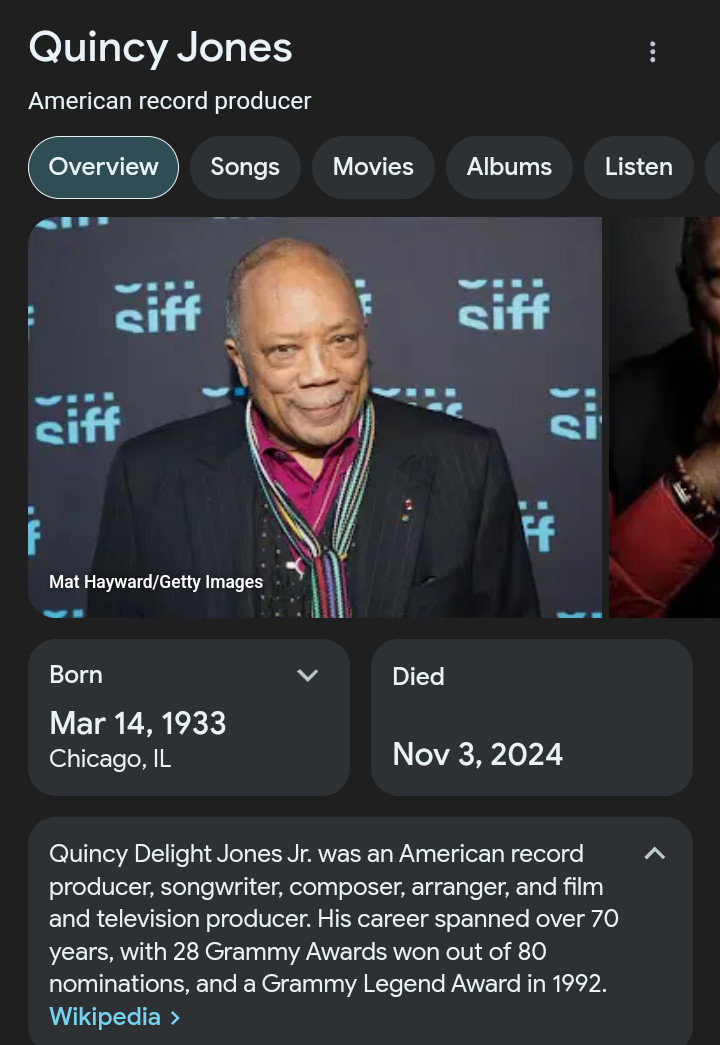Screen dimensions: 720x1045
Task: Open the Wikipedia link
Action: (105, 1017)
